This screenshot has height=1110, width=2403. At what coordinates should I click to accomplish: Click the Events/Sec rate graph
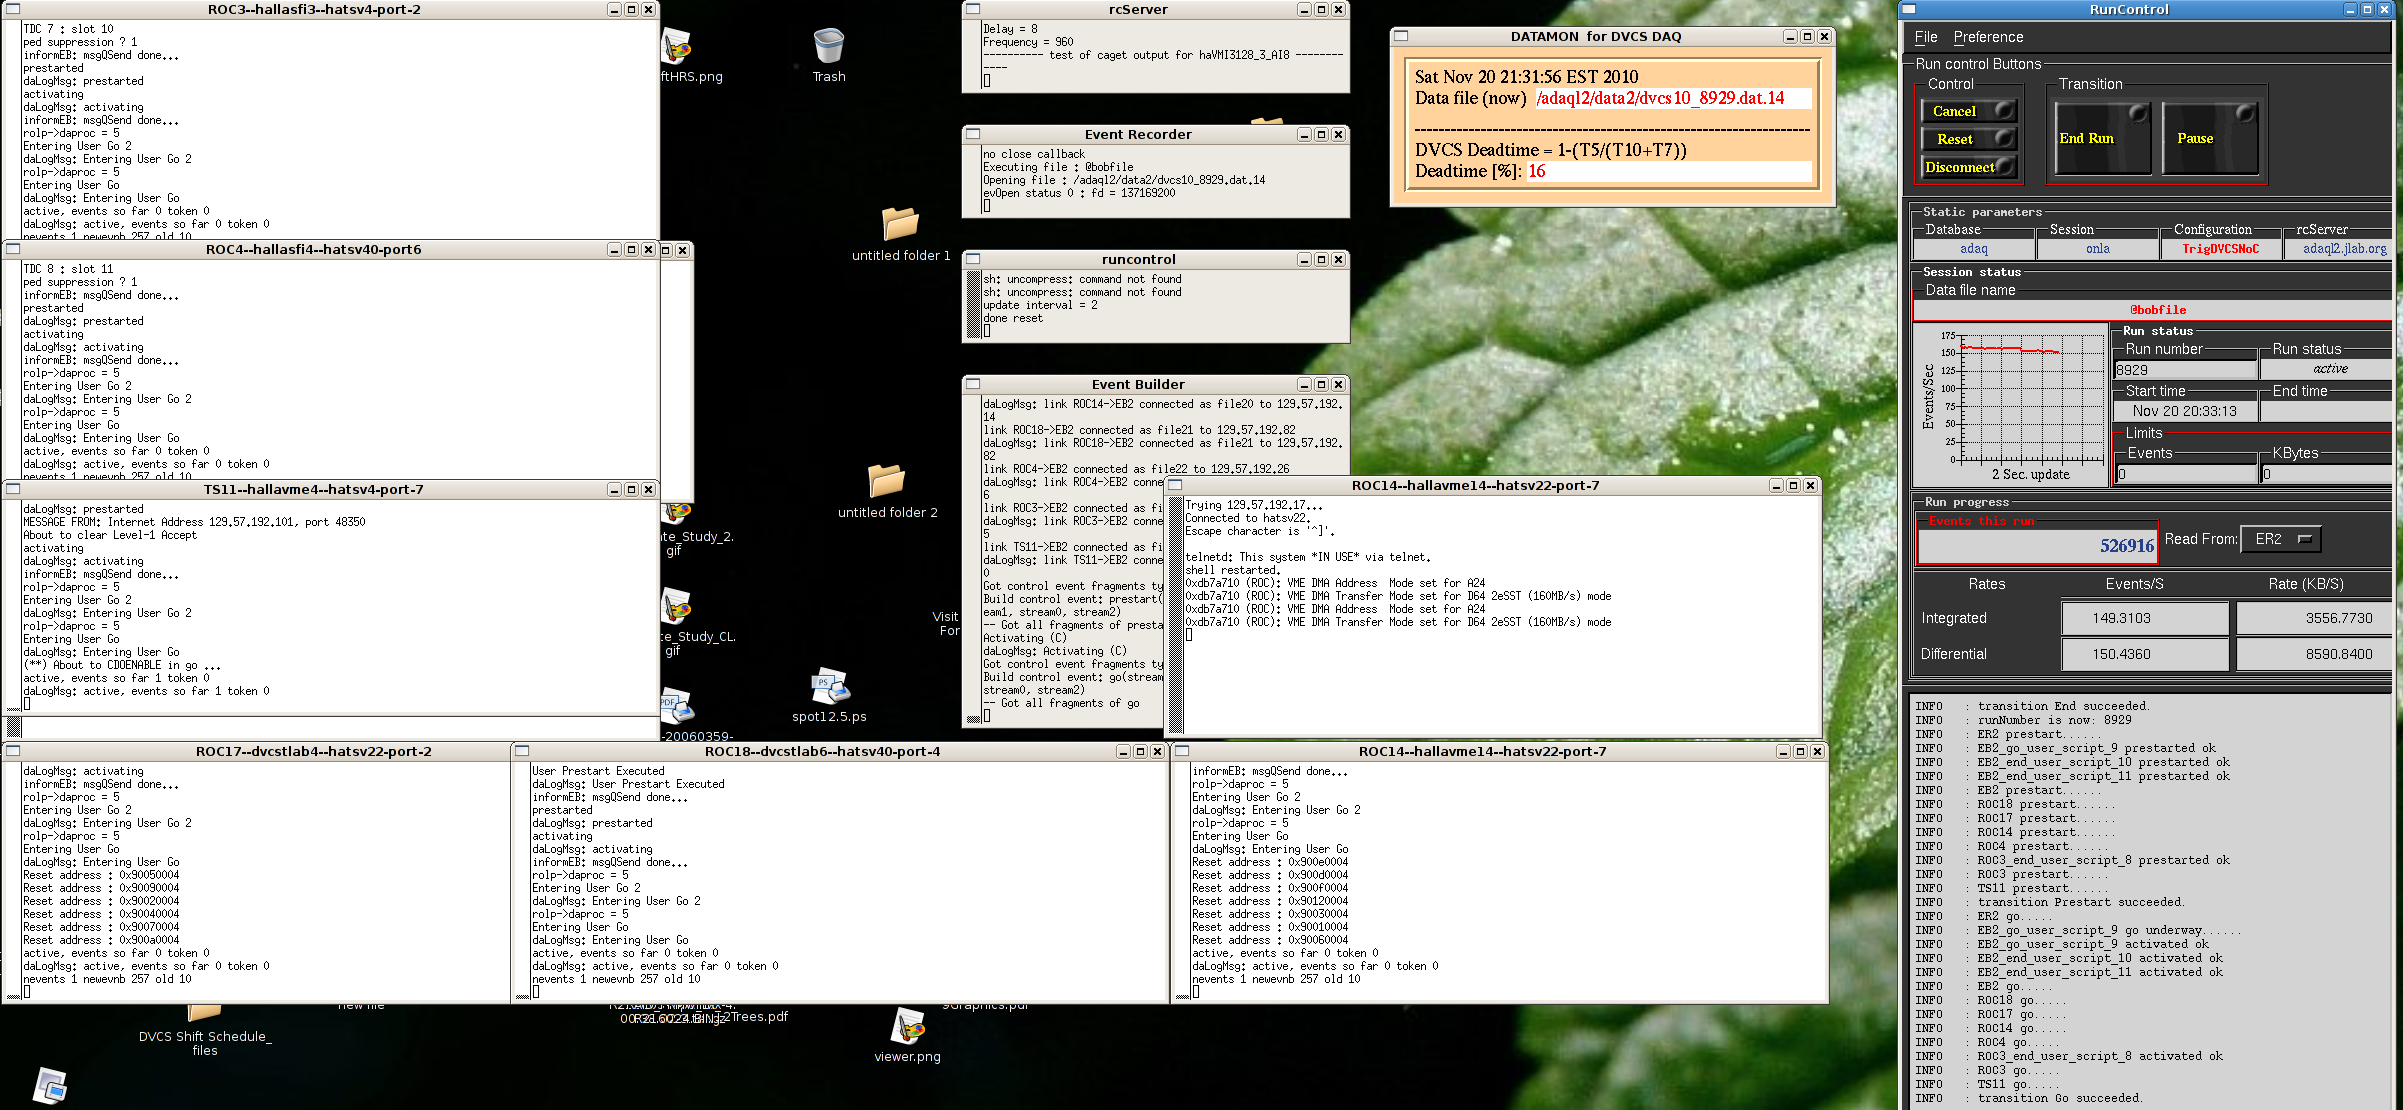pos(2010,405)
